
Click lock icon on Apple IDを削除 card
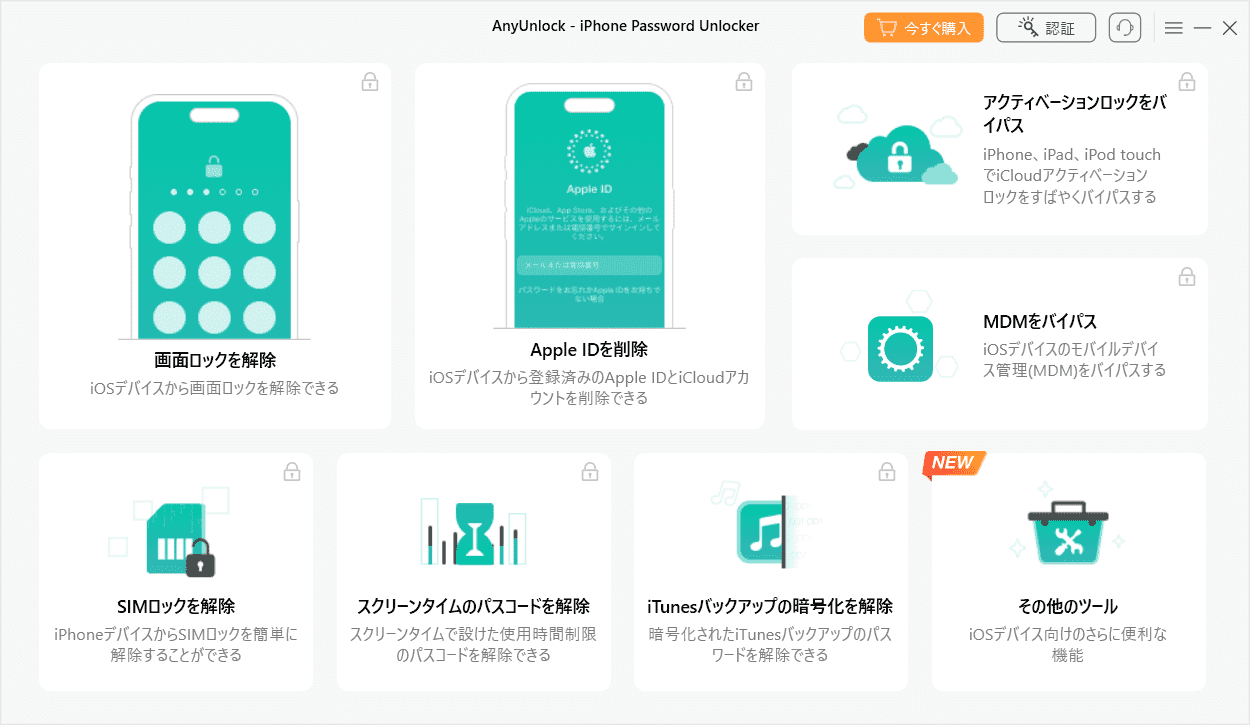click(743, 82)
